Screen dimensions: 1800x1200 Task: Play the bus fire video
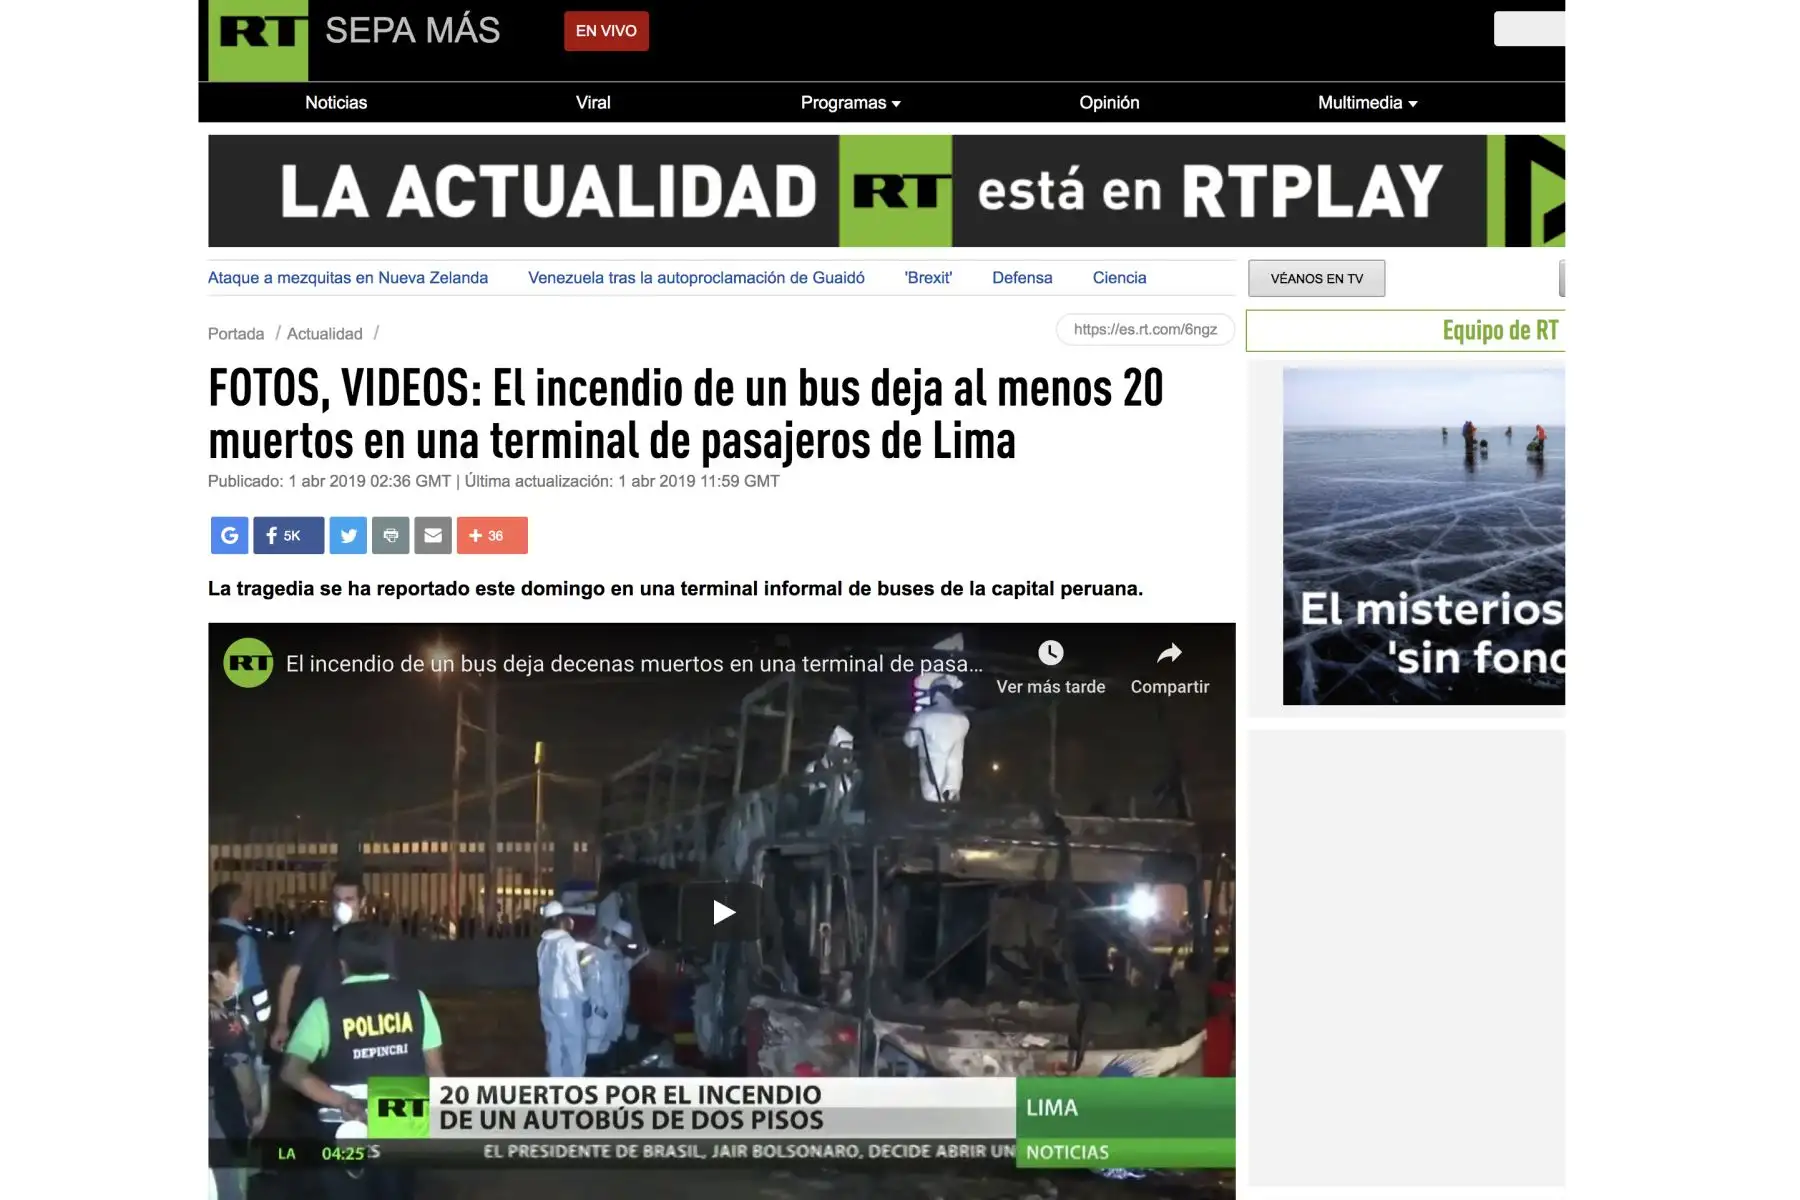[x=723, y=912]
